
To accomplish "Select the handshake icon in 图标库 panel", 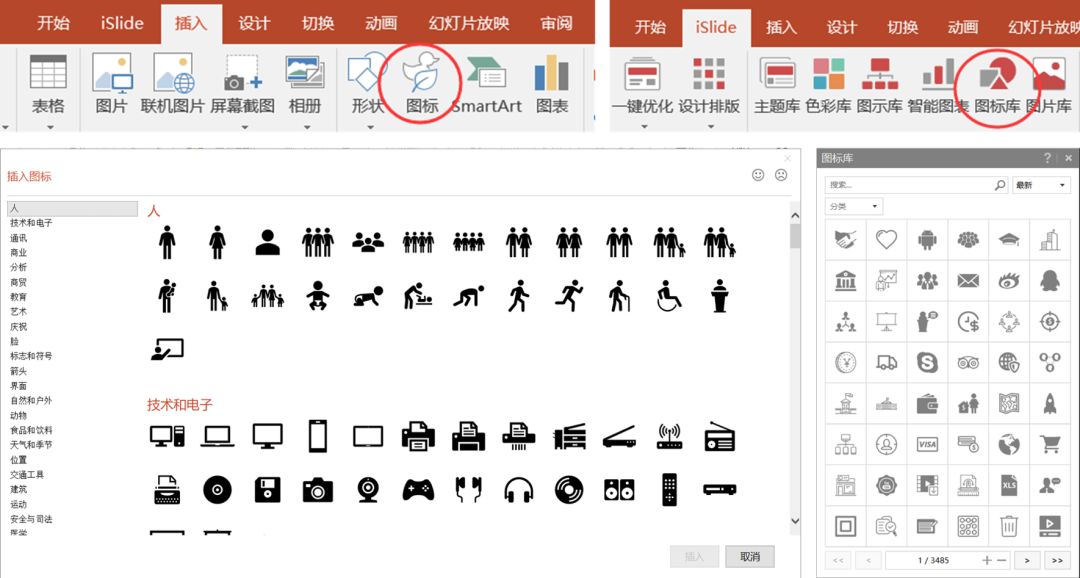I will coord(845,240).
